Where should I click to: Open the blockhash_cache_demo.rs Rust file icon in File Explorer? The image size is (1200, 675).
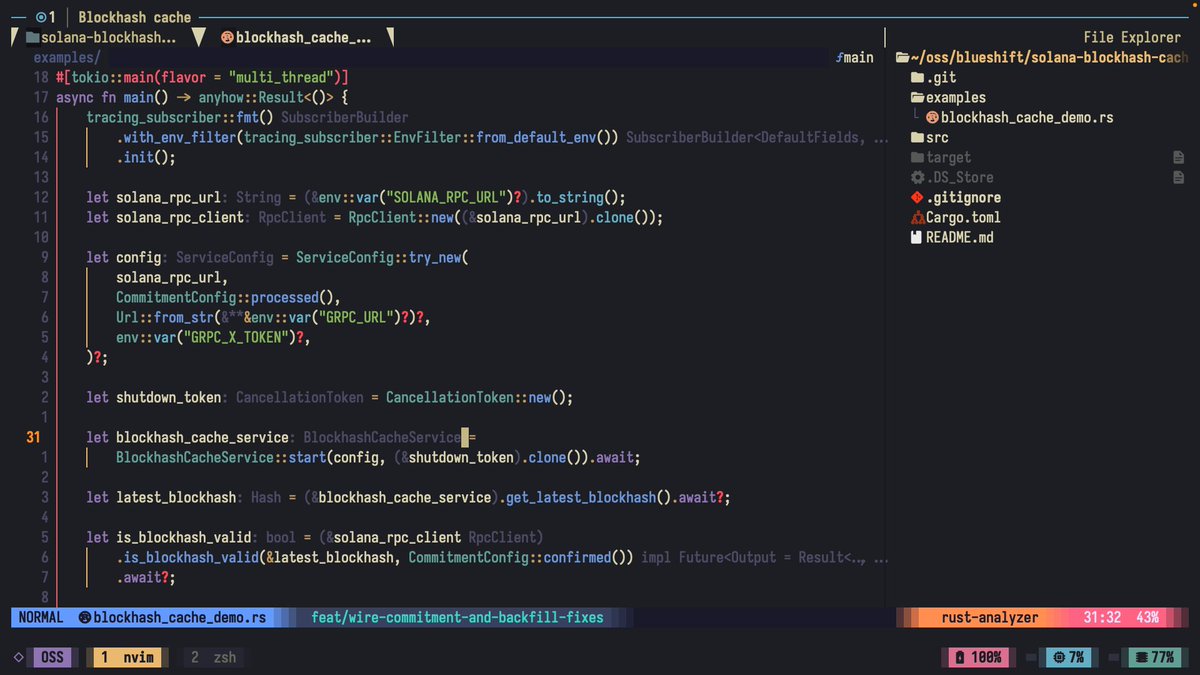pos(933,117)
